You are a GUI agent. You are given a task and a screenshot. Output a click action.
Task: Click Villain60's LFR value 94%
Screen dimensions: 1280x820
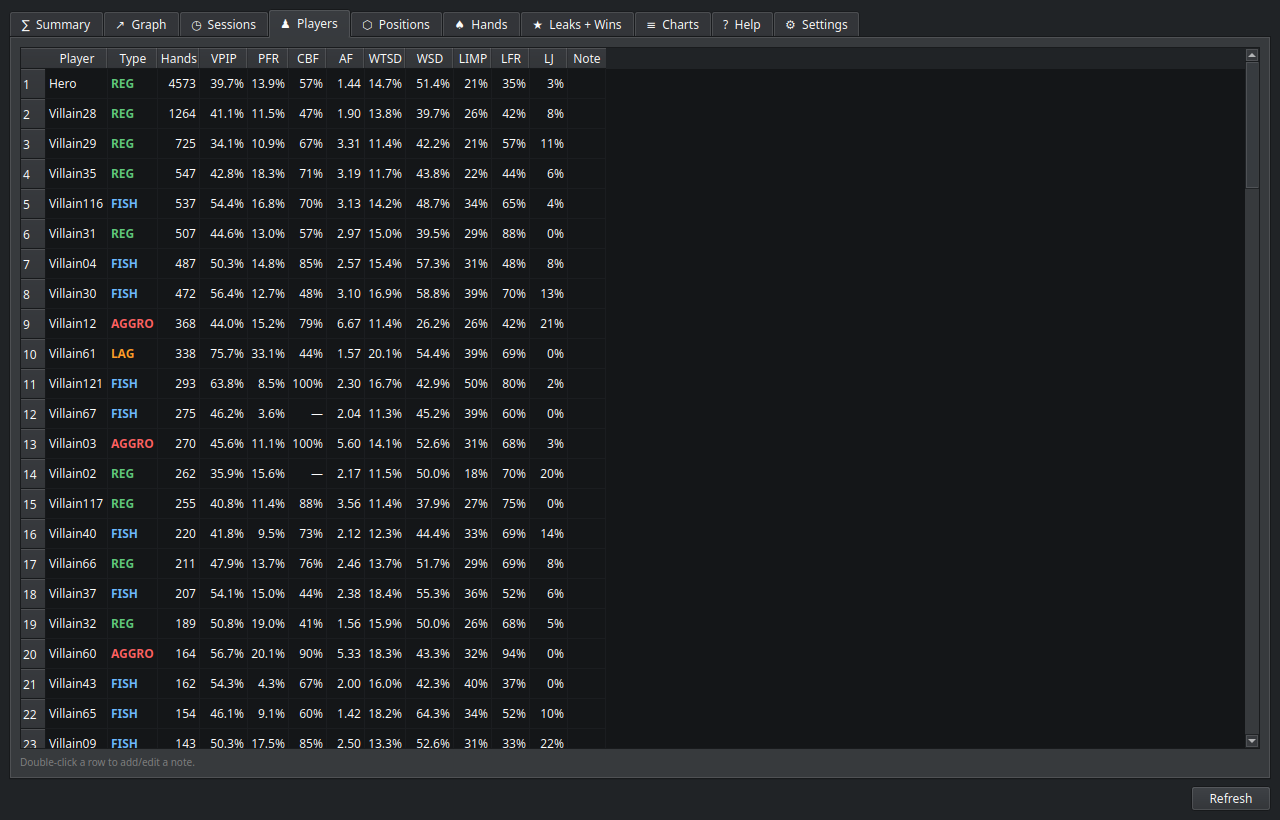[x=514, y=654]
